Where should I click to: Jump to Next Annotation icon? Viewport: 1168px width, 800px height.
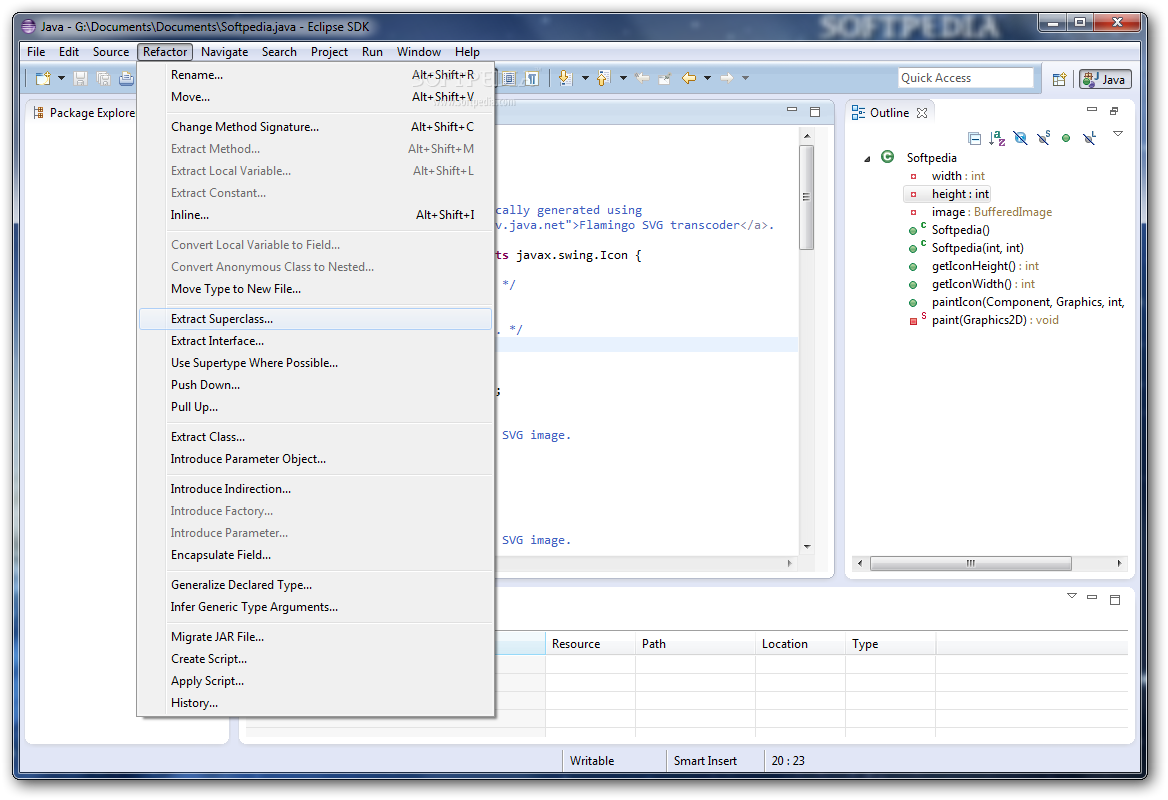(x=565, y=77)
